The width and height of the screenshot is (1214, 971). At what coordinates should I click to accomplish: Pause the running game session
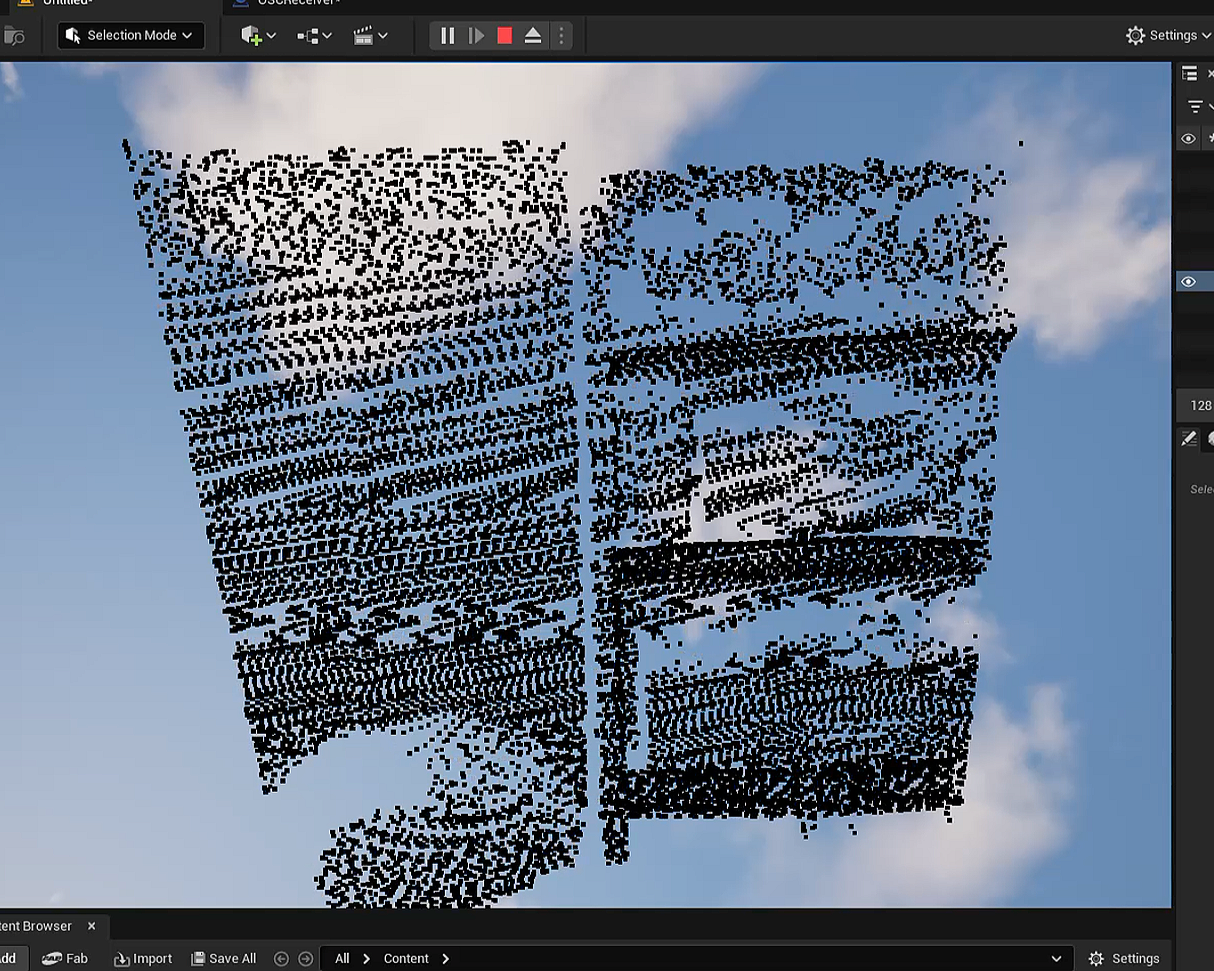click(x=446, y=35)
